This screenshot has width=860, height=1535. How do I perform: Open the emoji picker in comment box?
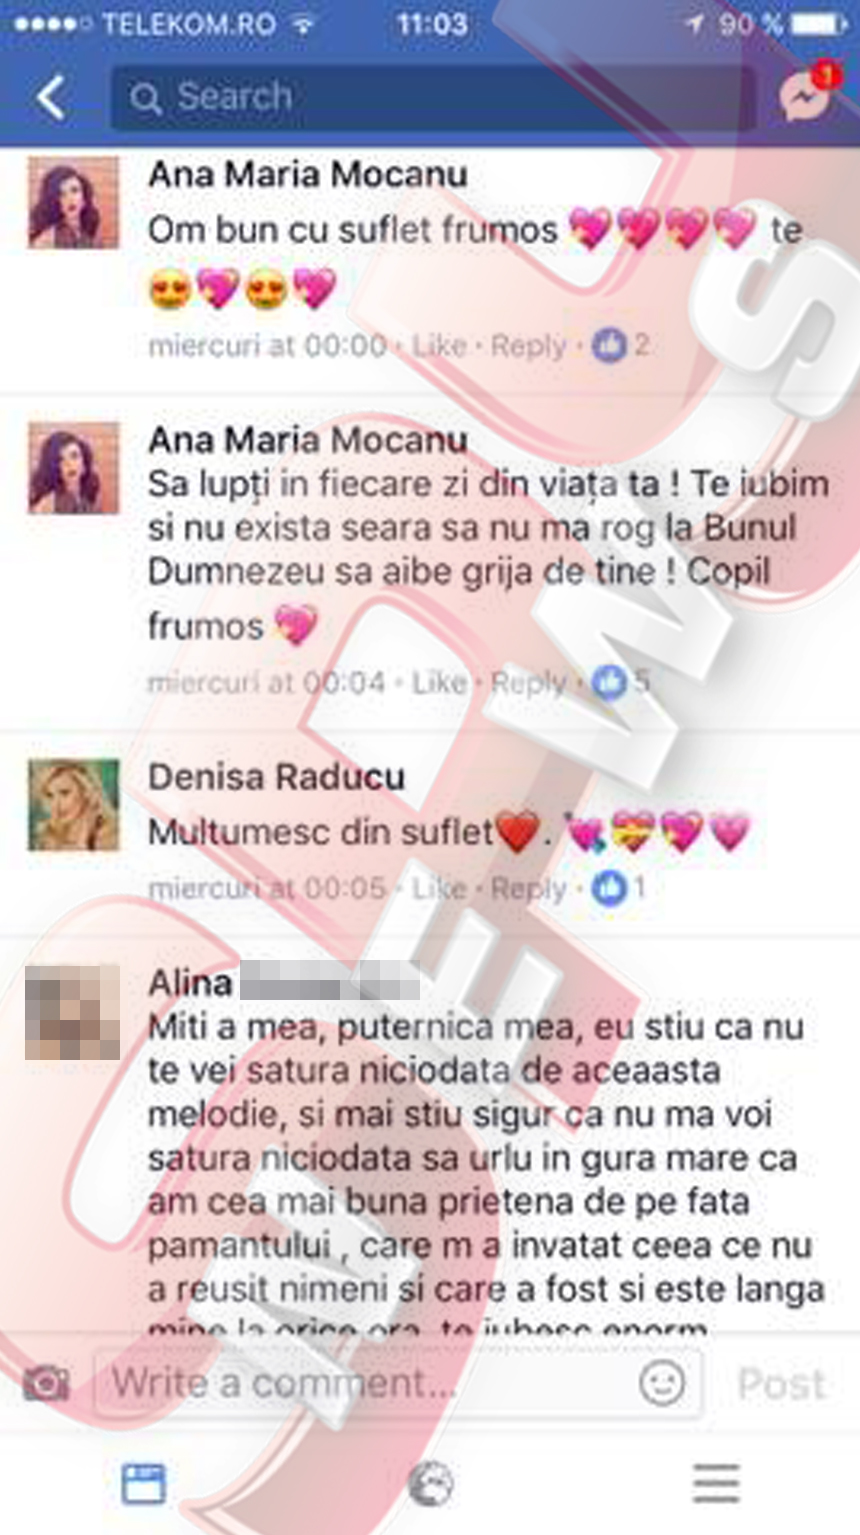point(662,1383)
